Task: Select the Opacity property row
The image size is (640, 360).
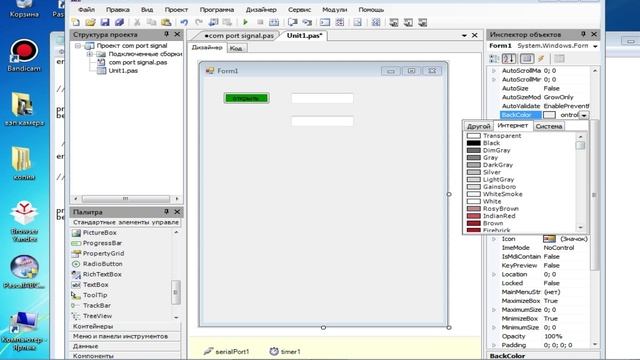Action: pos(540,336)
